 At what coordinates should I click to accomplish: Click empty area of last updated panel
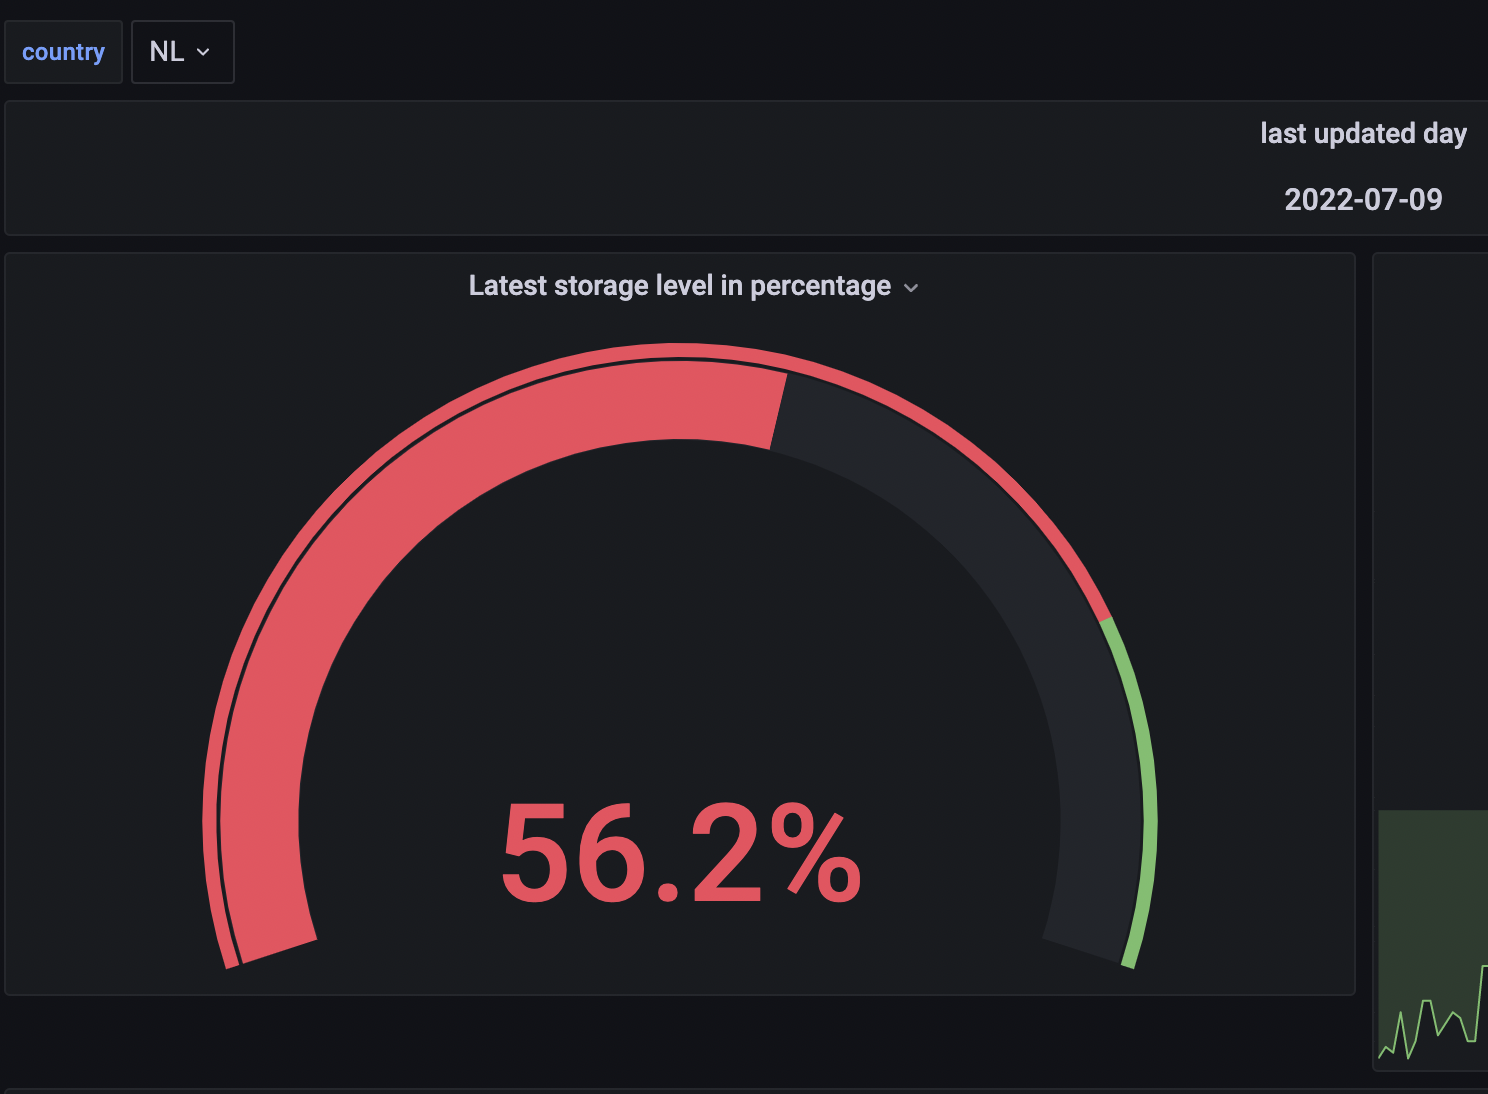[x=600, y=168]
